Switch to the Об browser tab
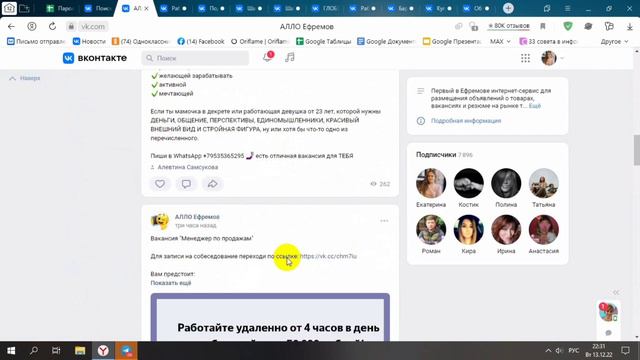Image resolution: width=640 pixels, height=360 pixels. 476,8
